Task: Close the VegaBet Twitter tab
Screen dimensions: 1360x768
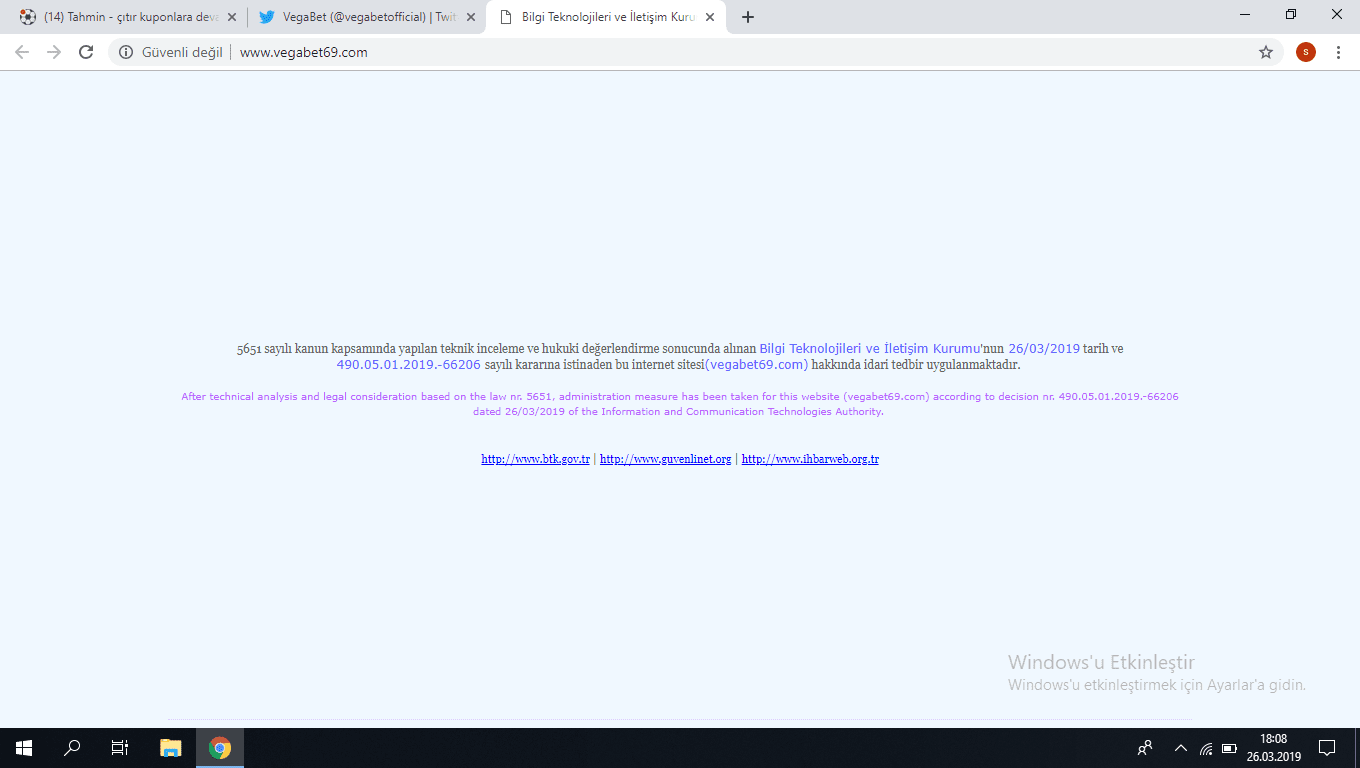Action: tap(471, 17)
